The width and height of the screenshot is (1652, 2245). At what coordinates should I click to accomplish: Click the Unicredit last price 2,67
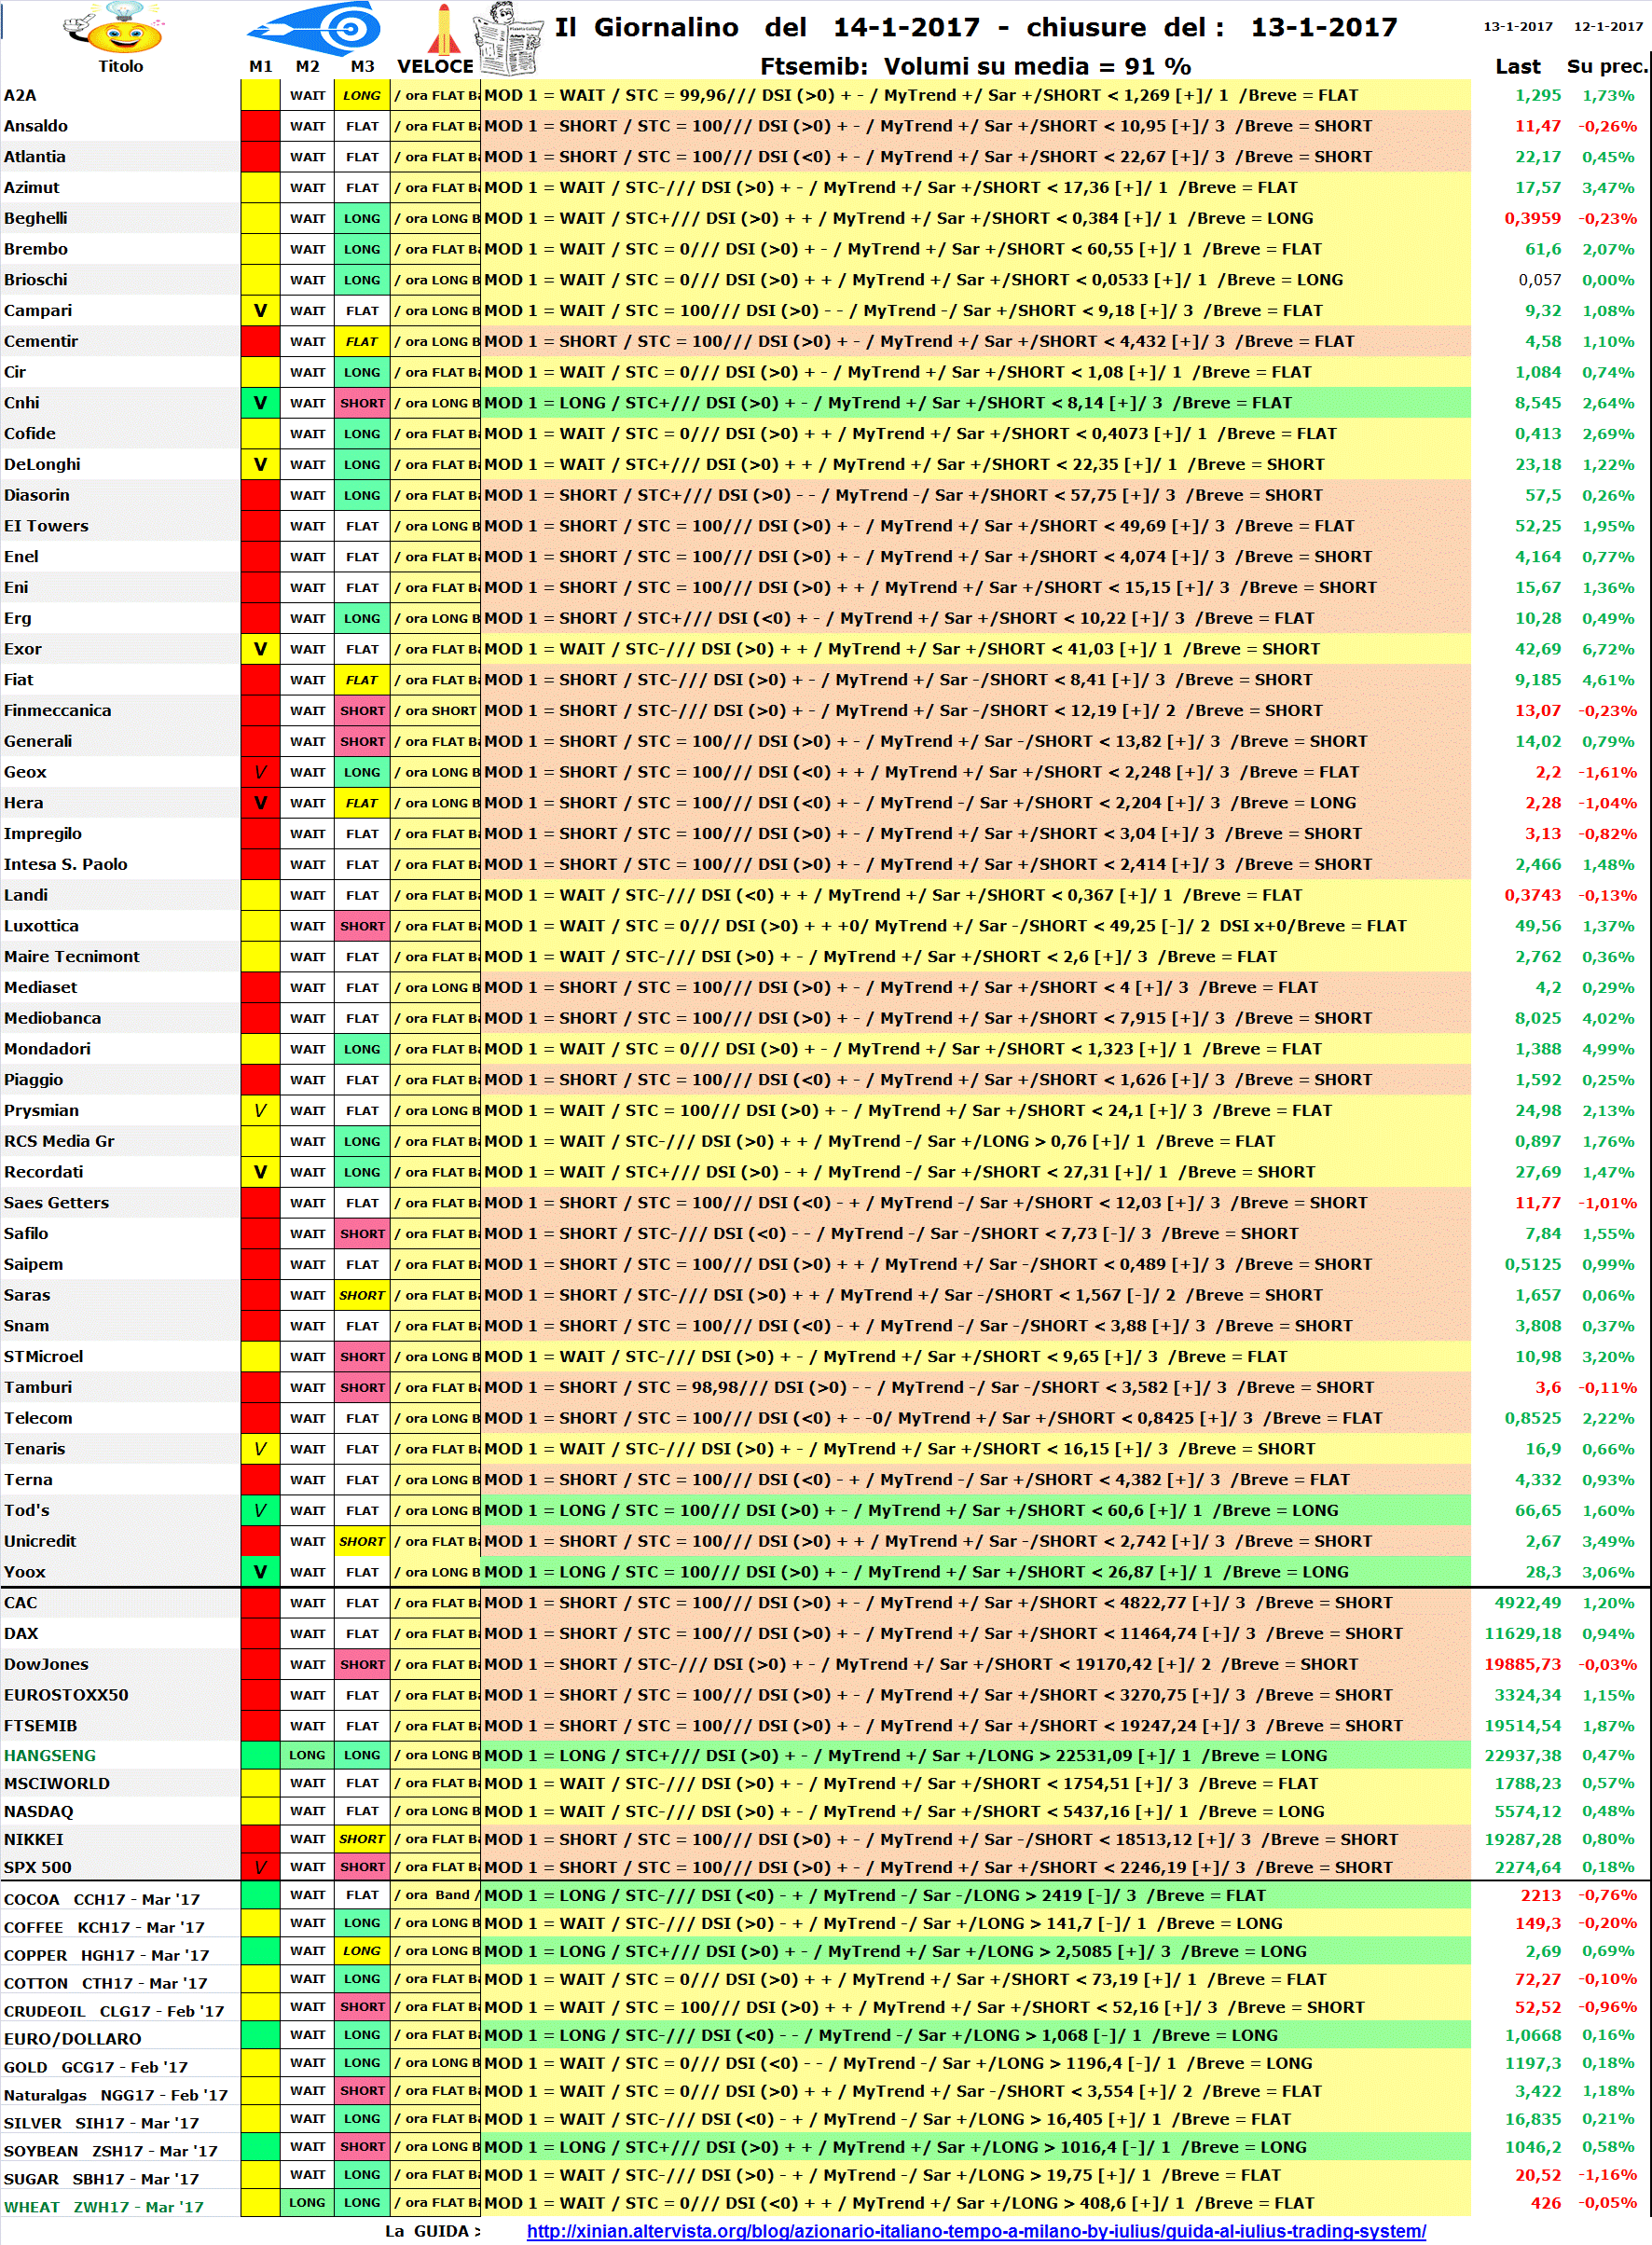click(x=1543, y=1541)
